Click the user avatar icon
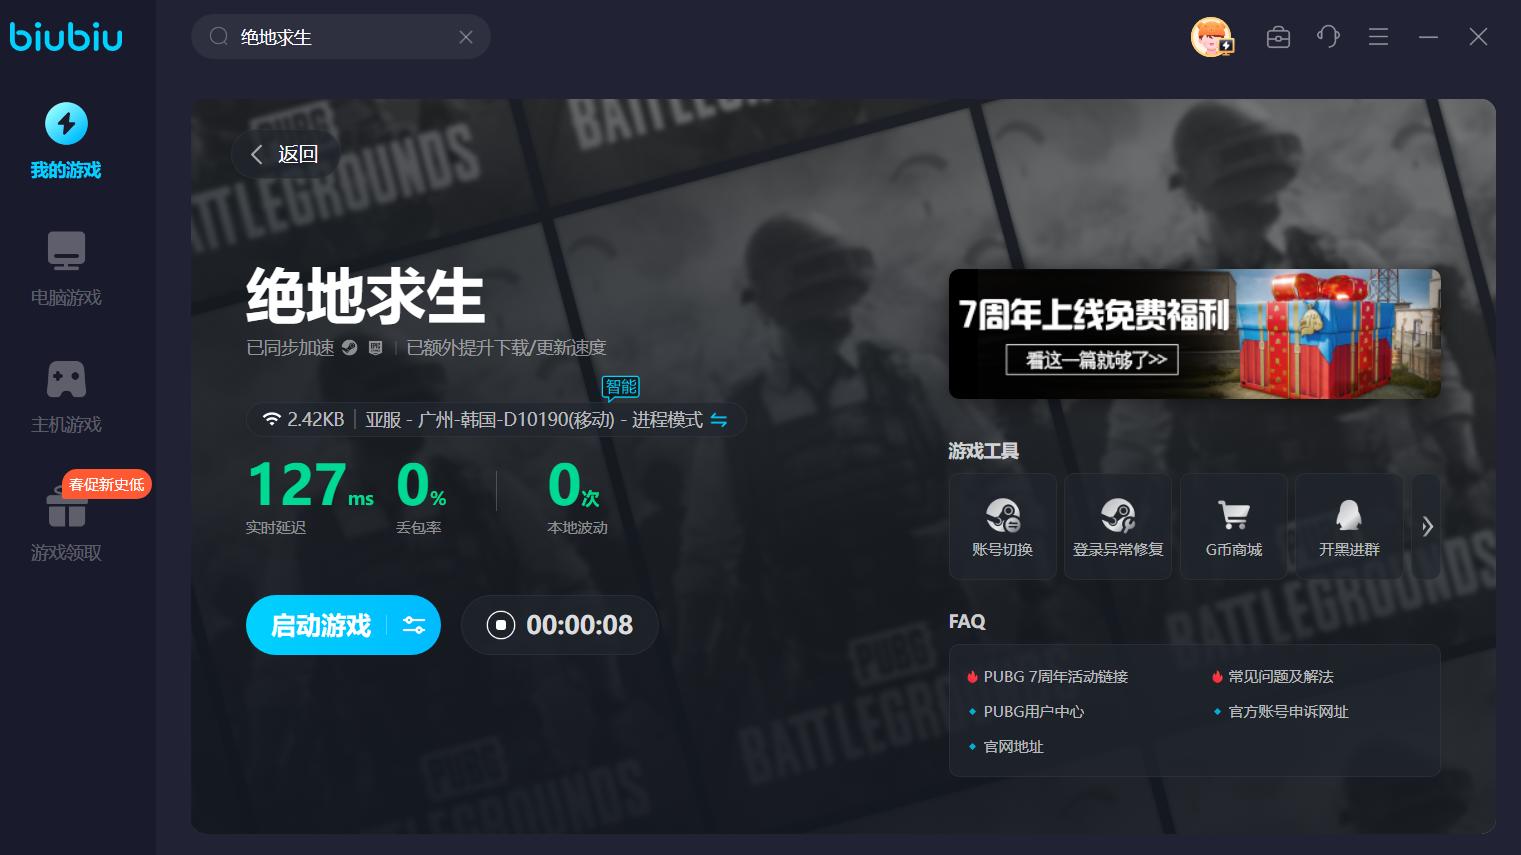Screen dimensions: 1521x855 pos(1211,38)
